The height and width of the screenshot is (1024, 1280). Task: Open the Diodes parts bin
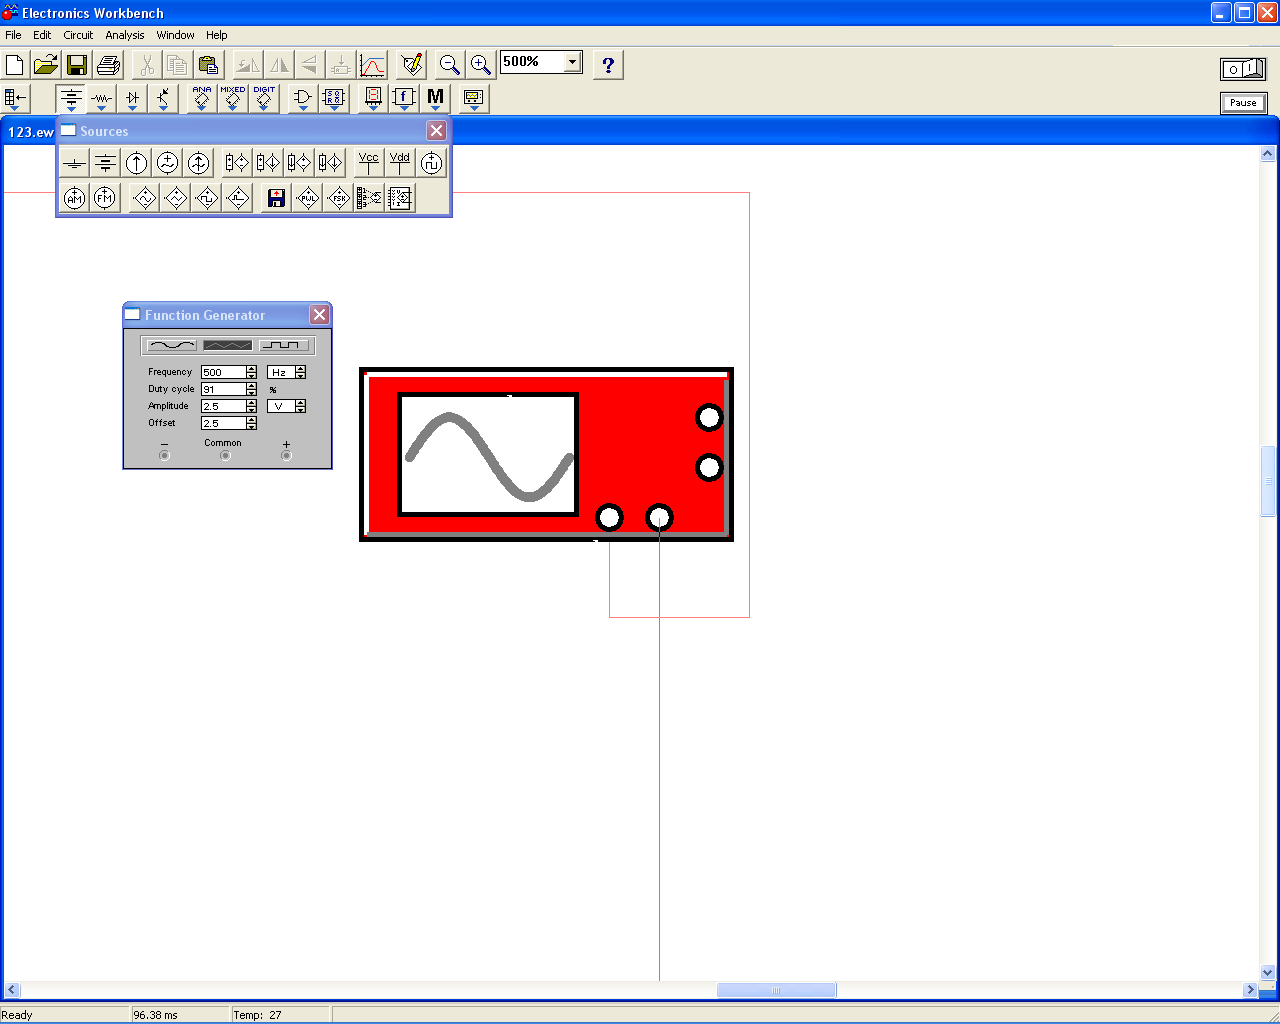coord(132,98)
